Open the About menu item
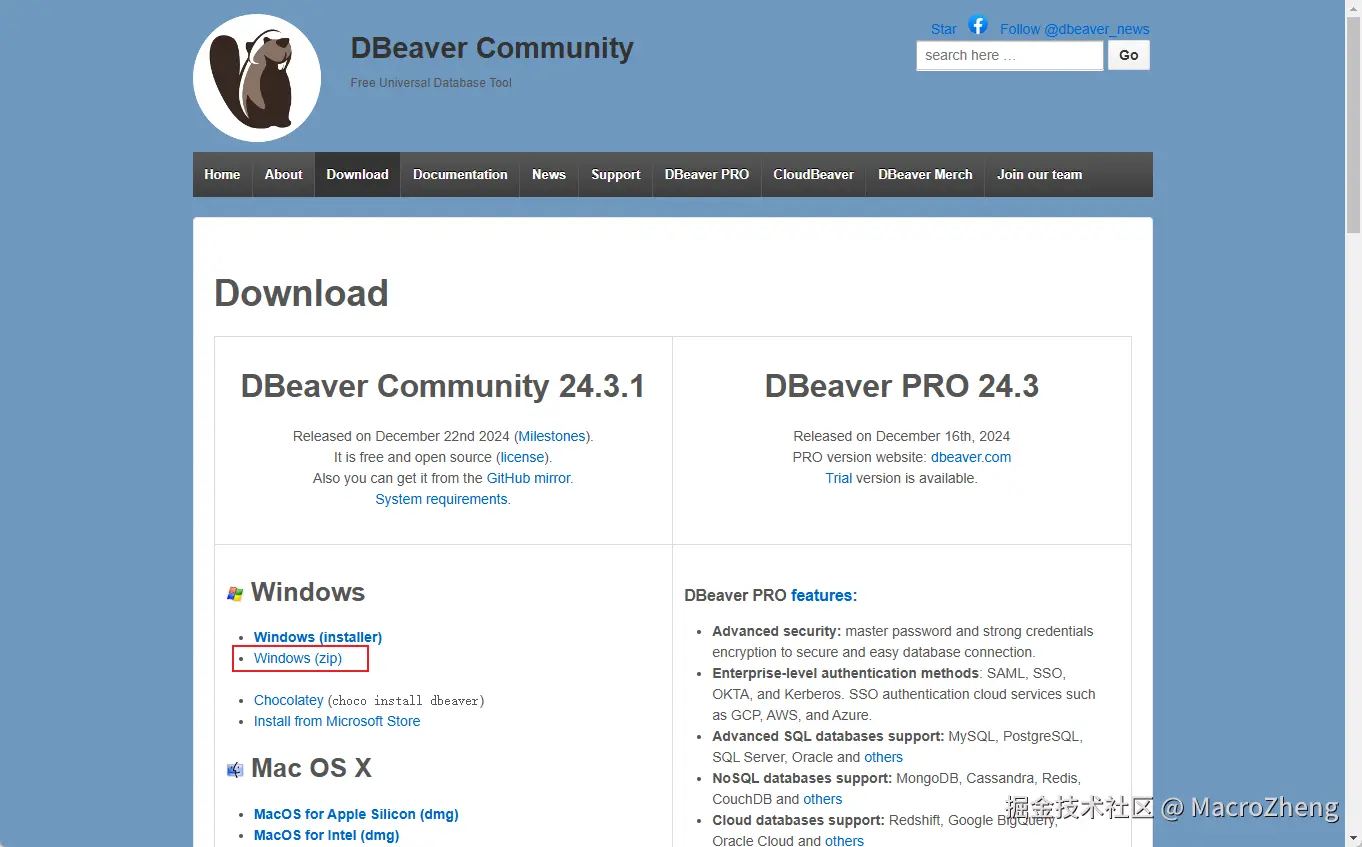Screen dimensions: 1362x847 pyautogui.click(x=283, y=174)
